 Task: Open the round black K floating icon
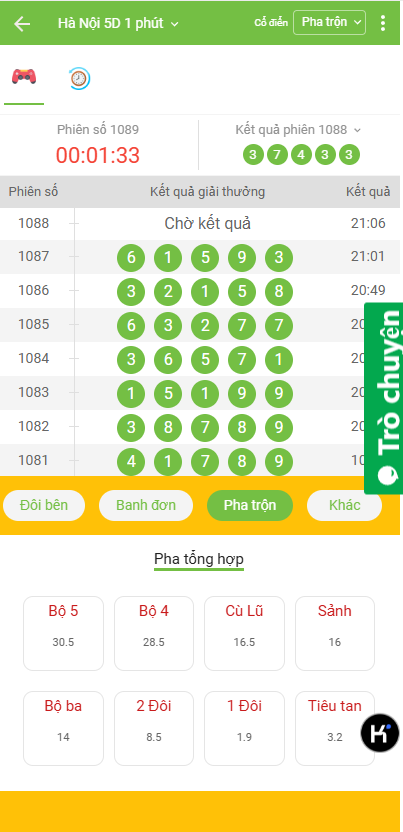coord(380,733)
